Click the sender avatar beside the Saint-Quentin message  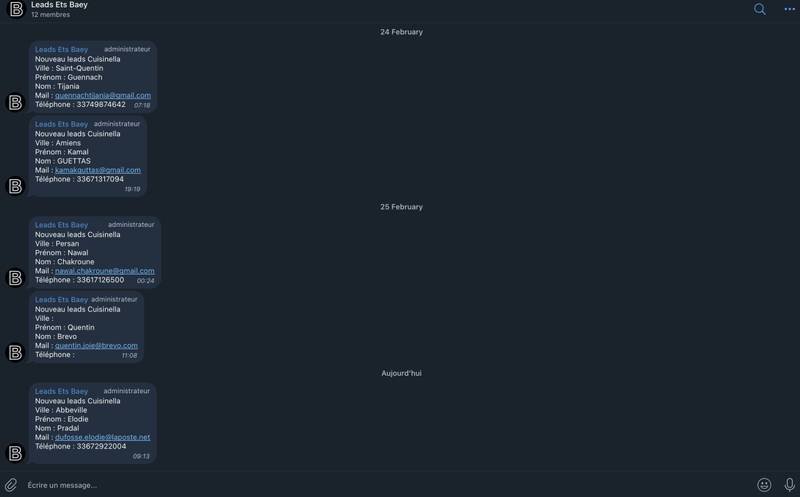15,103
